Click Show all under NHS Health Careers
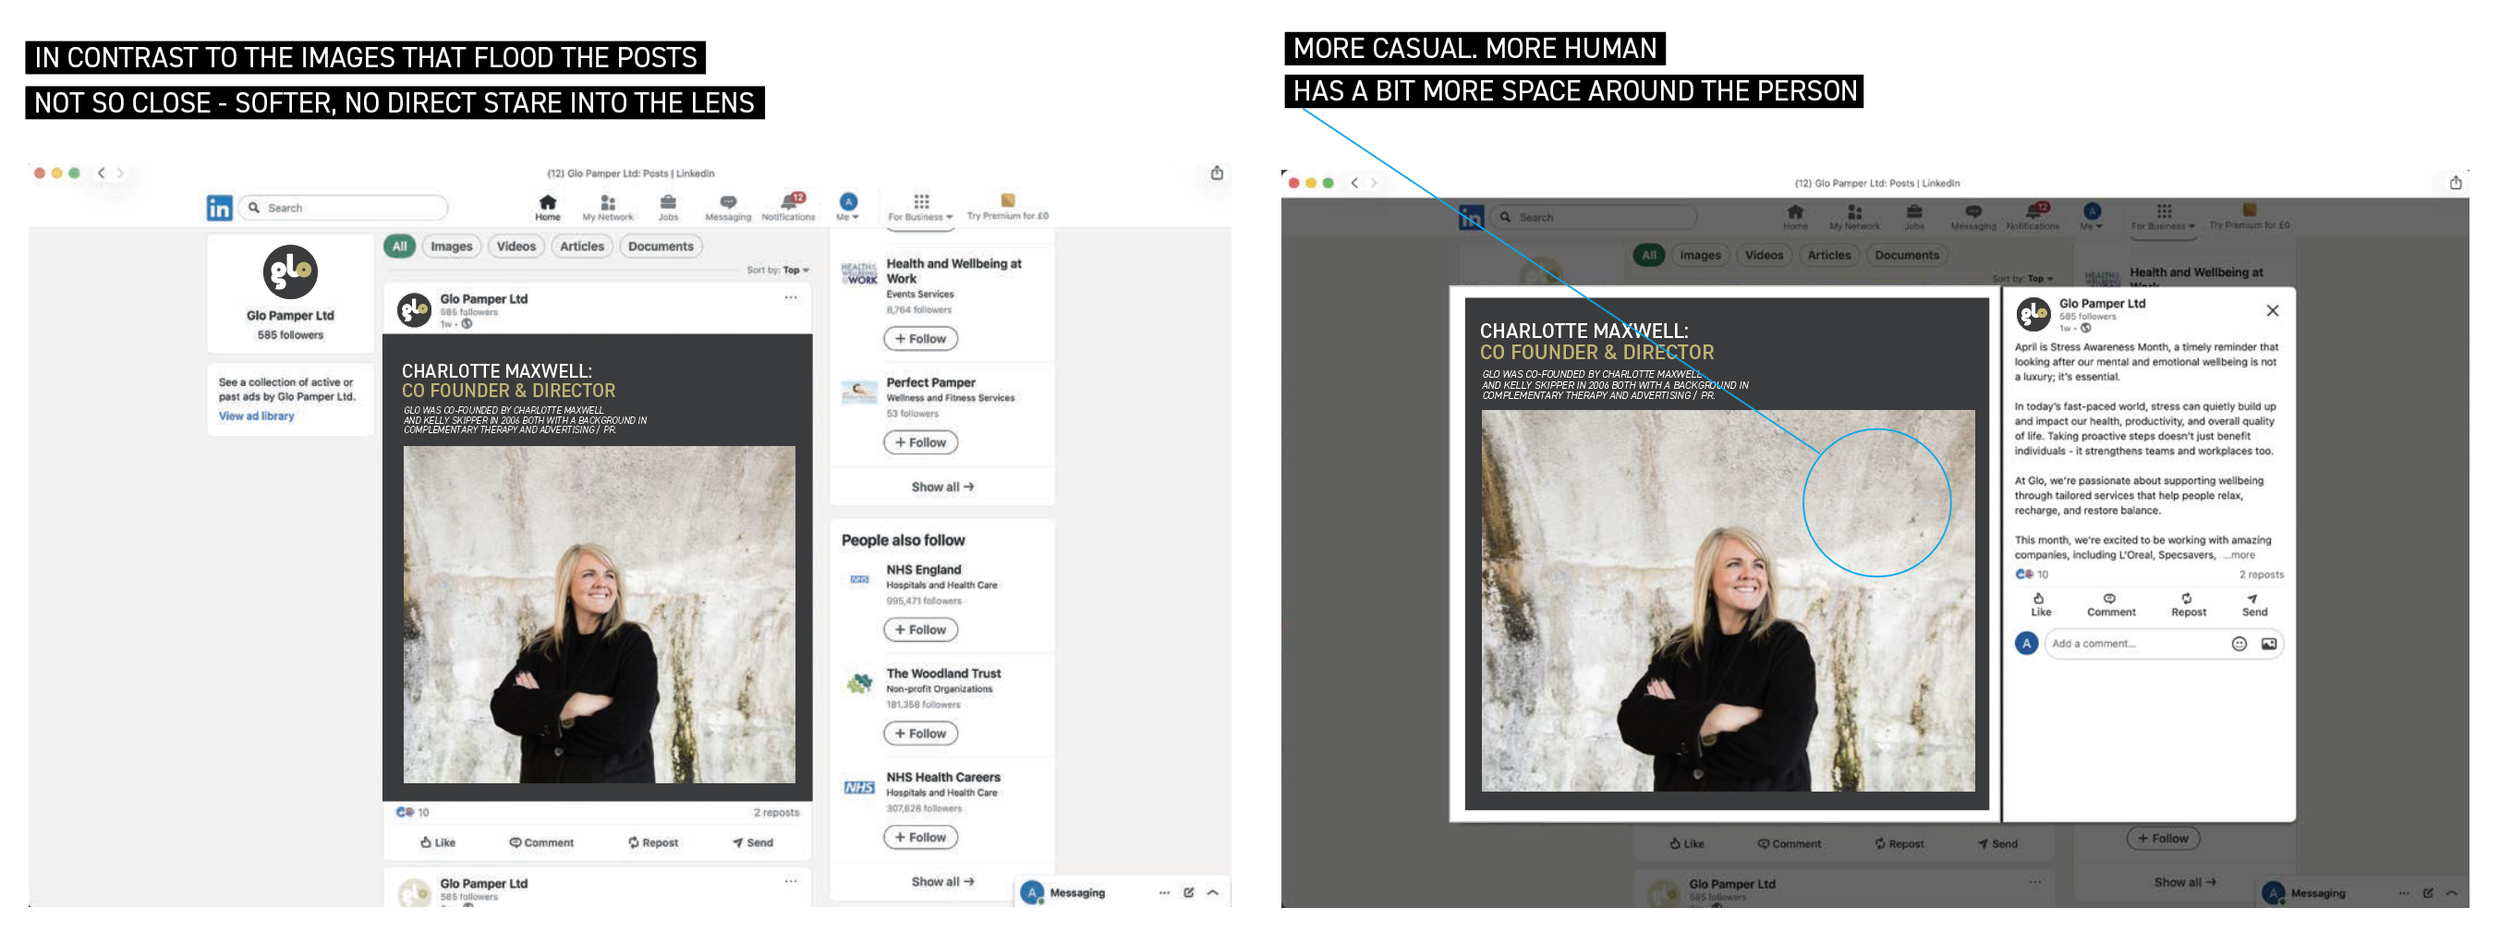Screen dimensions: 2500x942 click(942, 882)
